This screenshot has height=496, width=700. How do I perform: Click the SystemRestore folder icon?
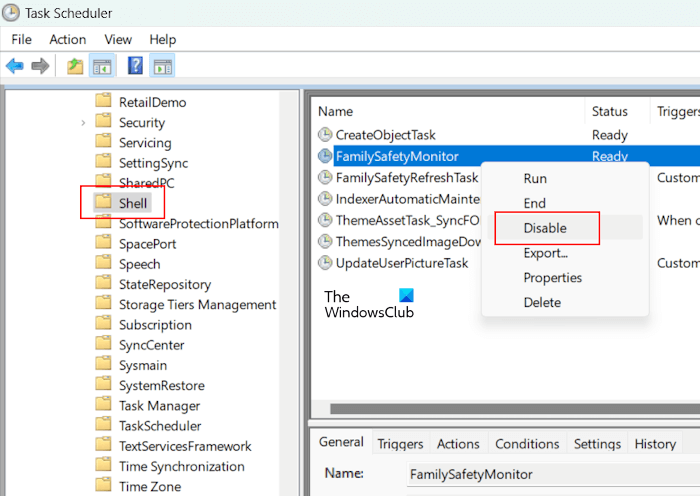click(x=104, y=384)
